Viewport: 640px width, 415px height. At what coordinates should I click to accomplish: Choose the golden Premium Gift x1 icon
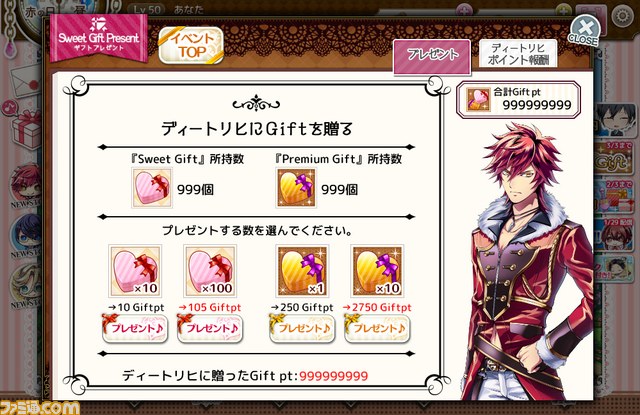coord(302,271)
